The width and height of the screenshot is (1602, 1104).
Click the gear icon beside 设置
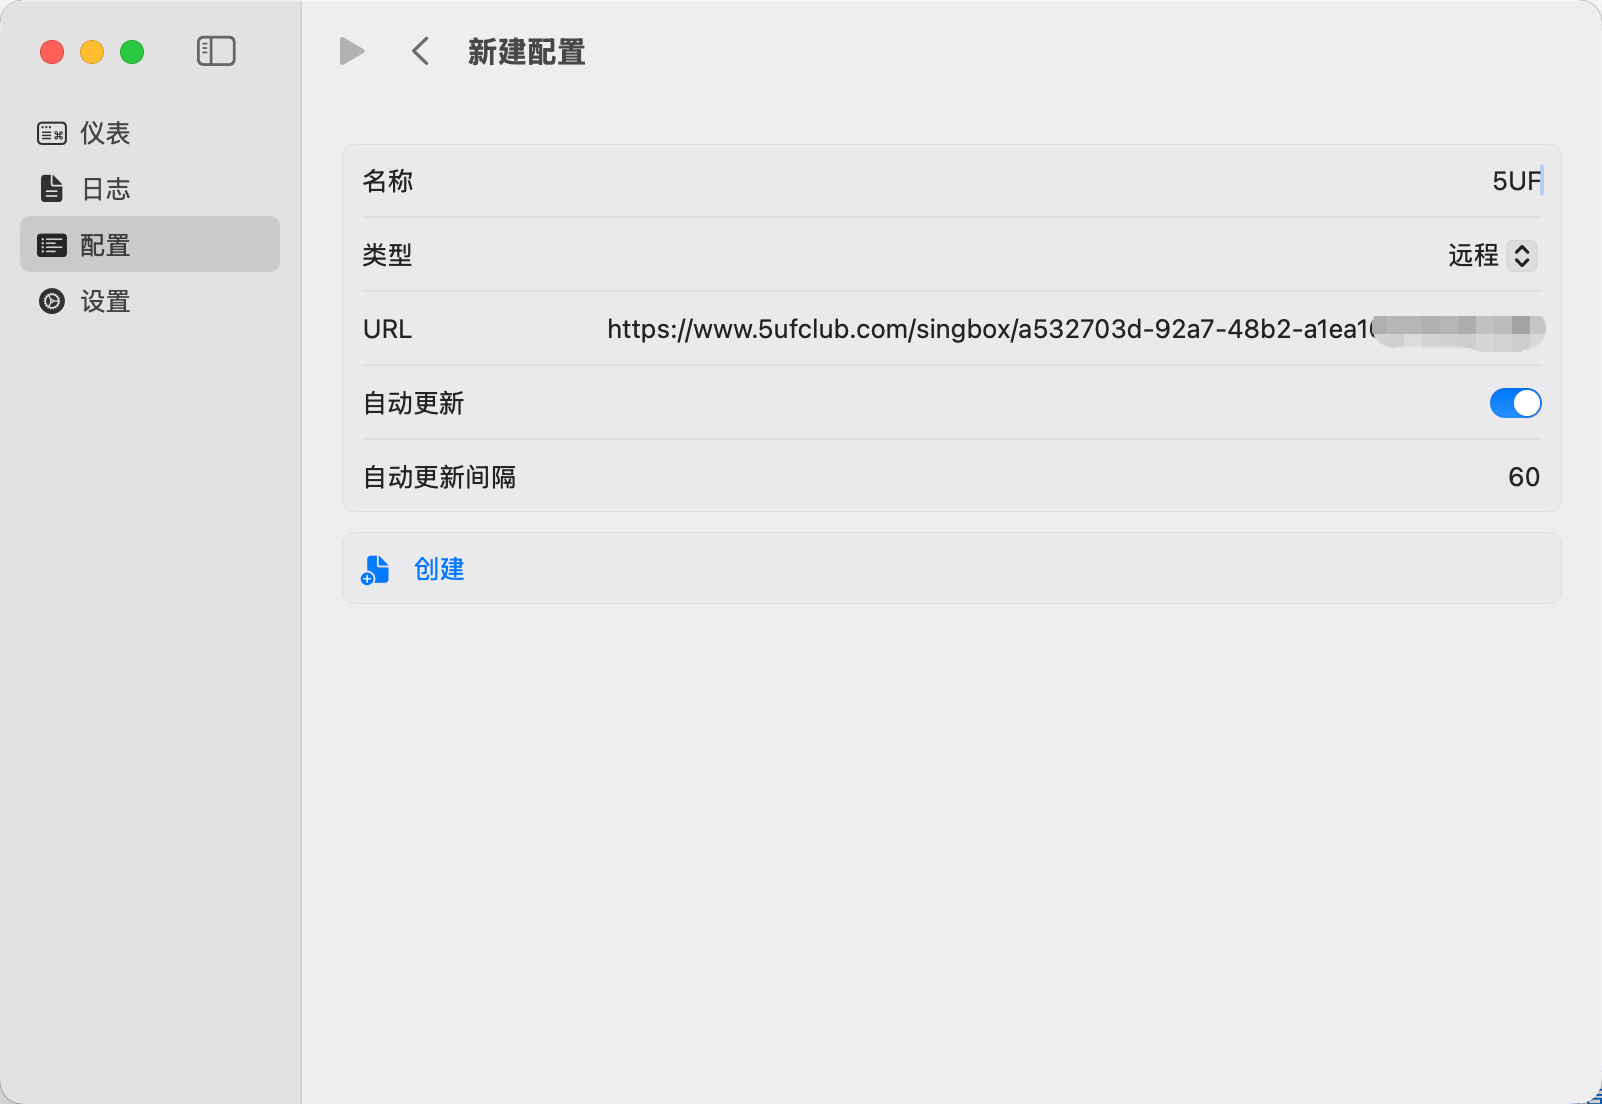click(x=52, y=301)
